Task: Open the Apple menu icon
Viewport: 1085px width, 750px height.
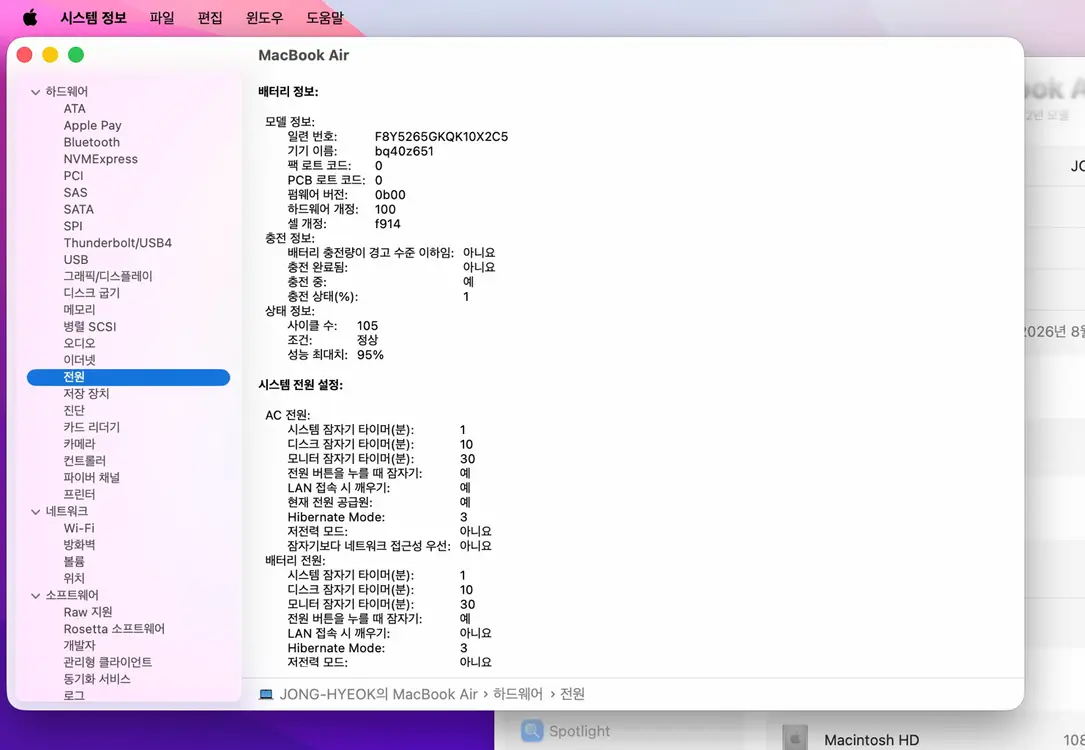Action: [30, 17]
